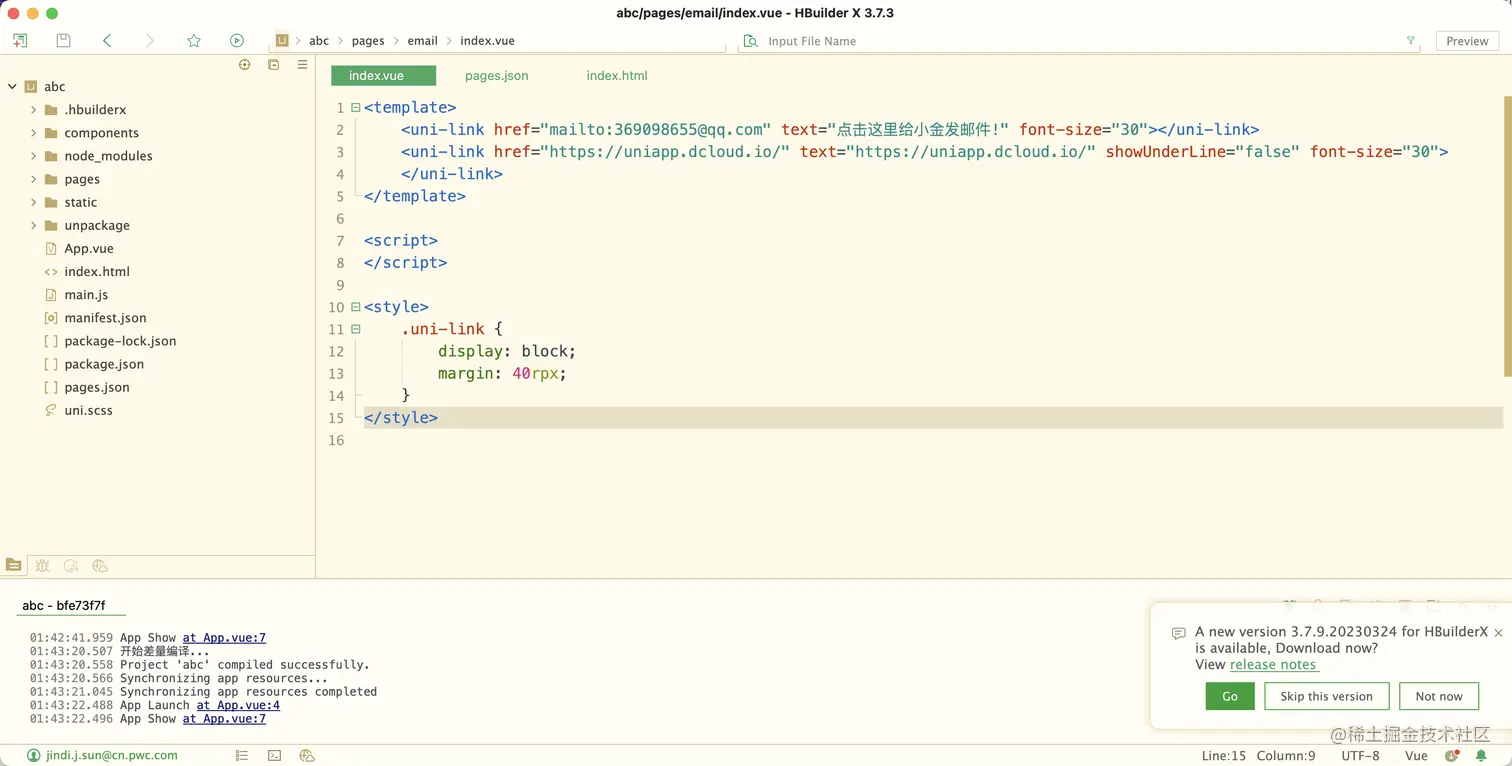Select the index.vue editor tab
Screen dimensions: 1512x766
click(383, 76)
